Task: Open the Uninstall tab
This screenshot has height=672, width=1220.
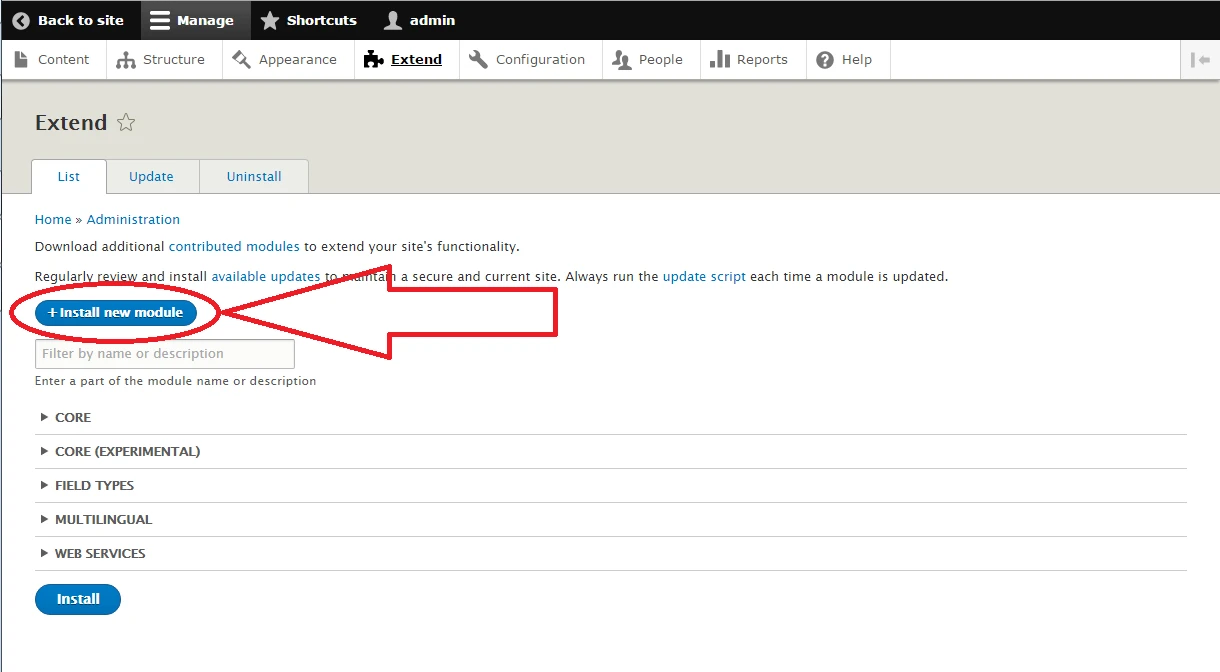Action: [x=253, y=176]
